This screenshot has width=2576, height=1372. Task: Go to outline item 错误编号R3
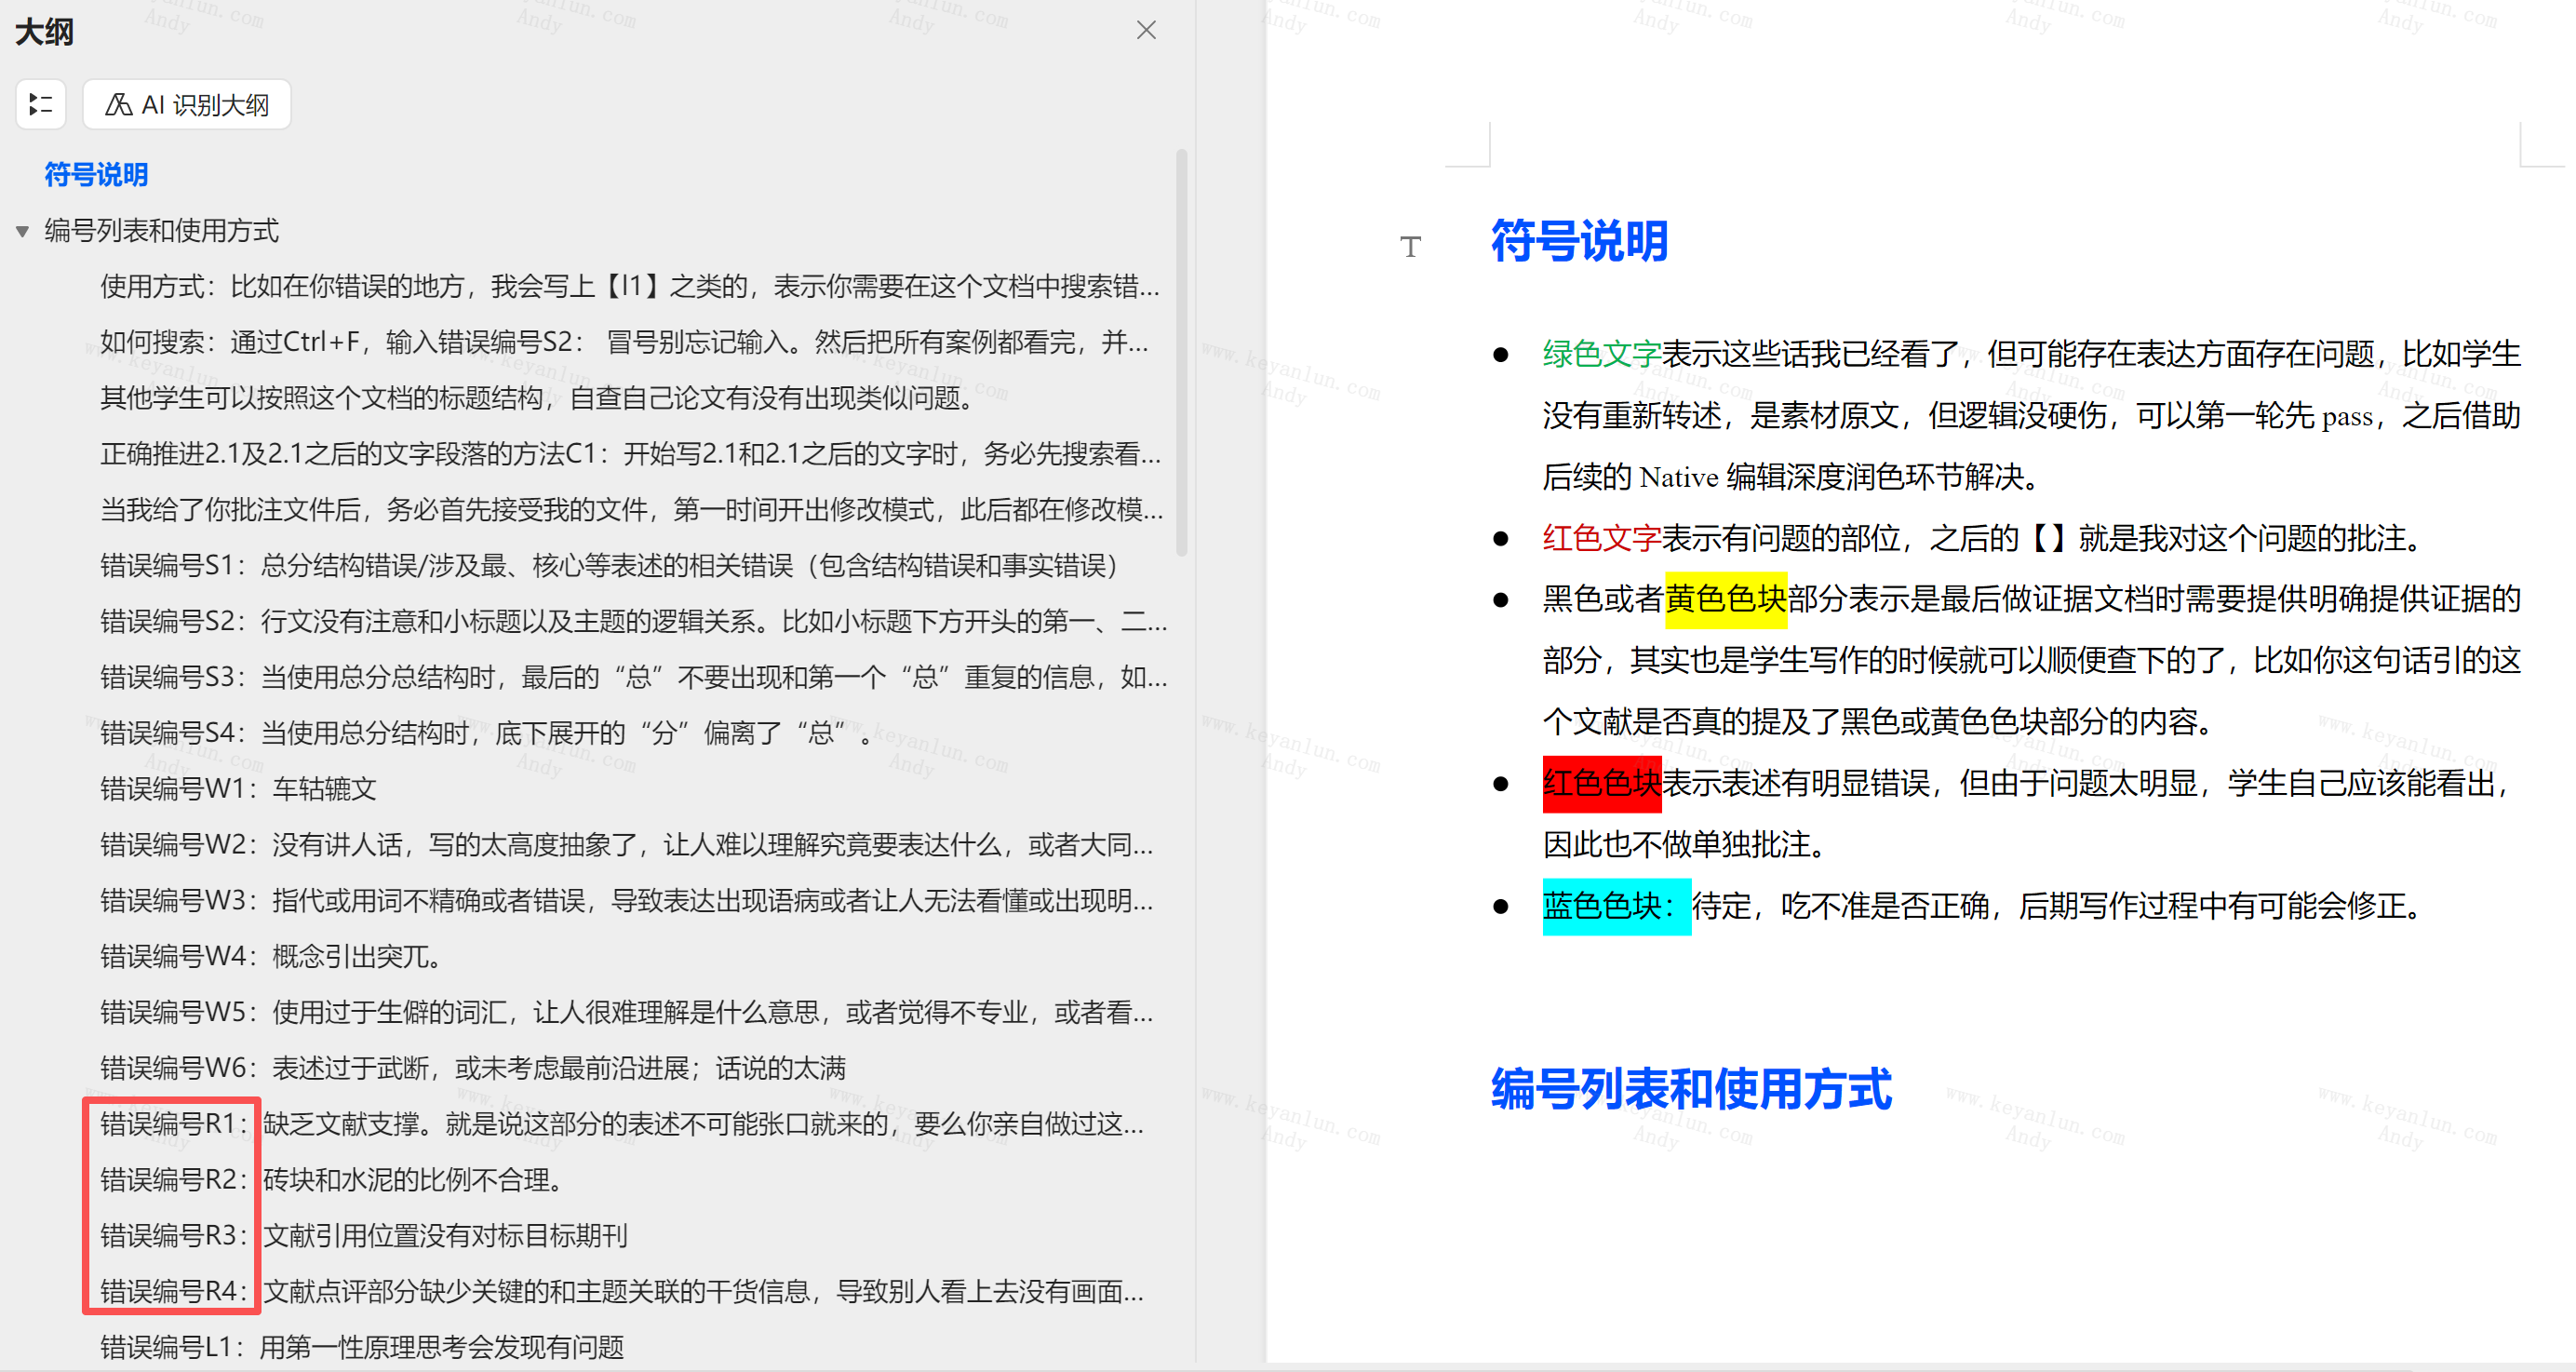[364, 1237]
